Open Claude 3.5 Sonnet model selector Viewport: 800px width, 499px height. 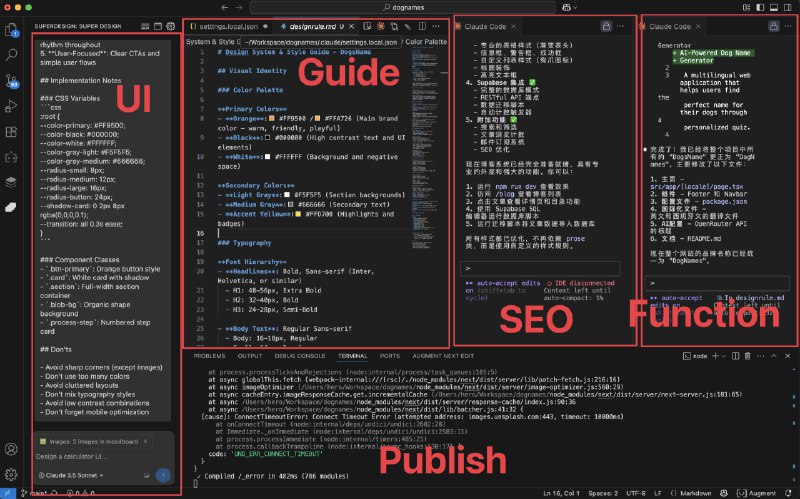coord(71,476)
